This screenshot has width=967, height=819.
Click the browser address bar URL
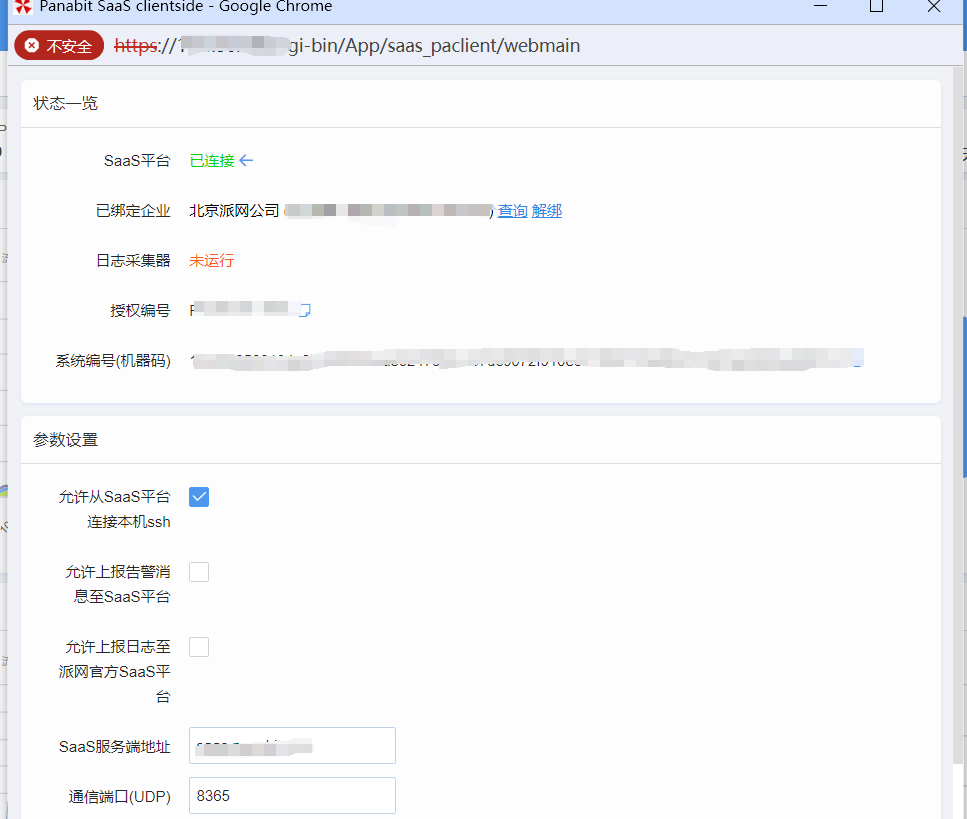click(347, 46)
